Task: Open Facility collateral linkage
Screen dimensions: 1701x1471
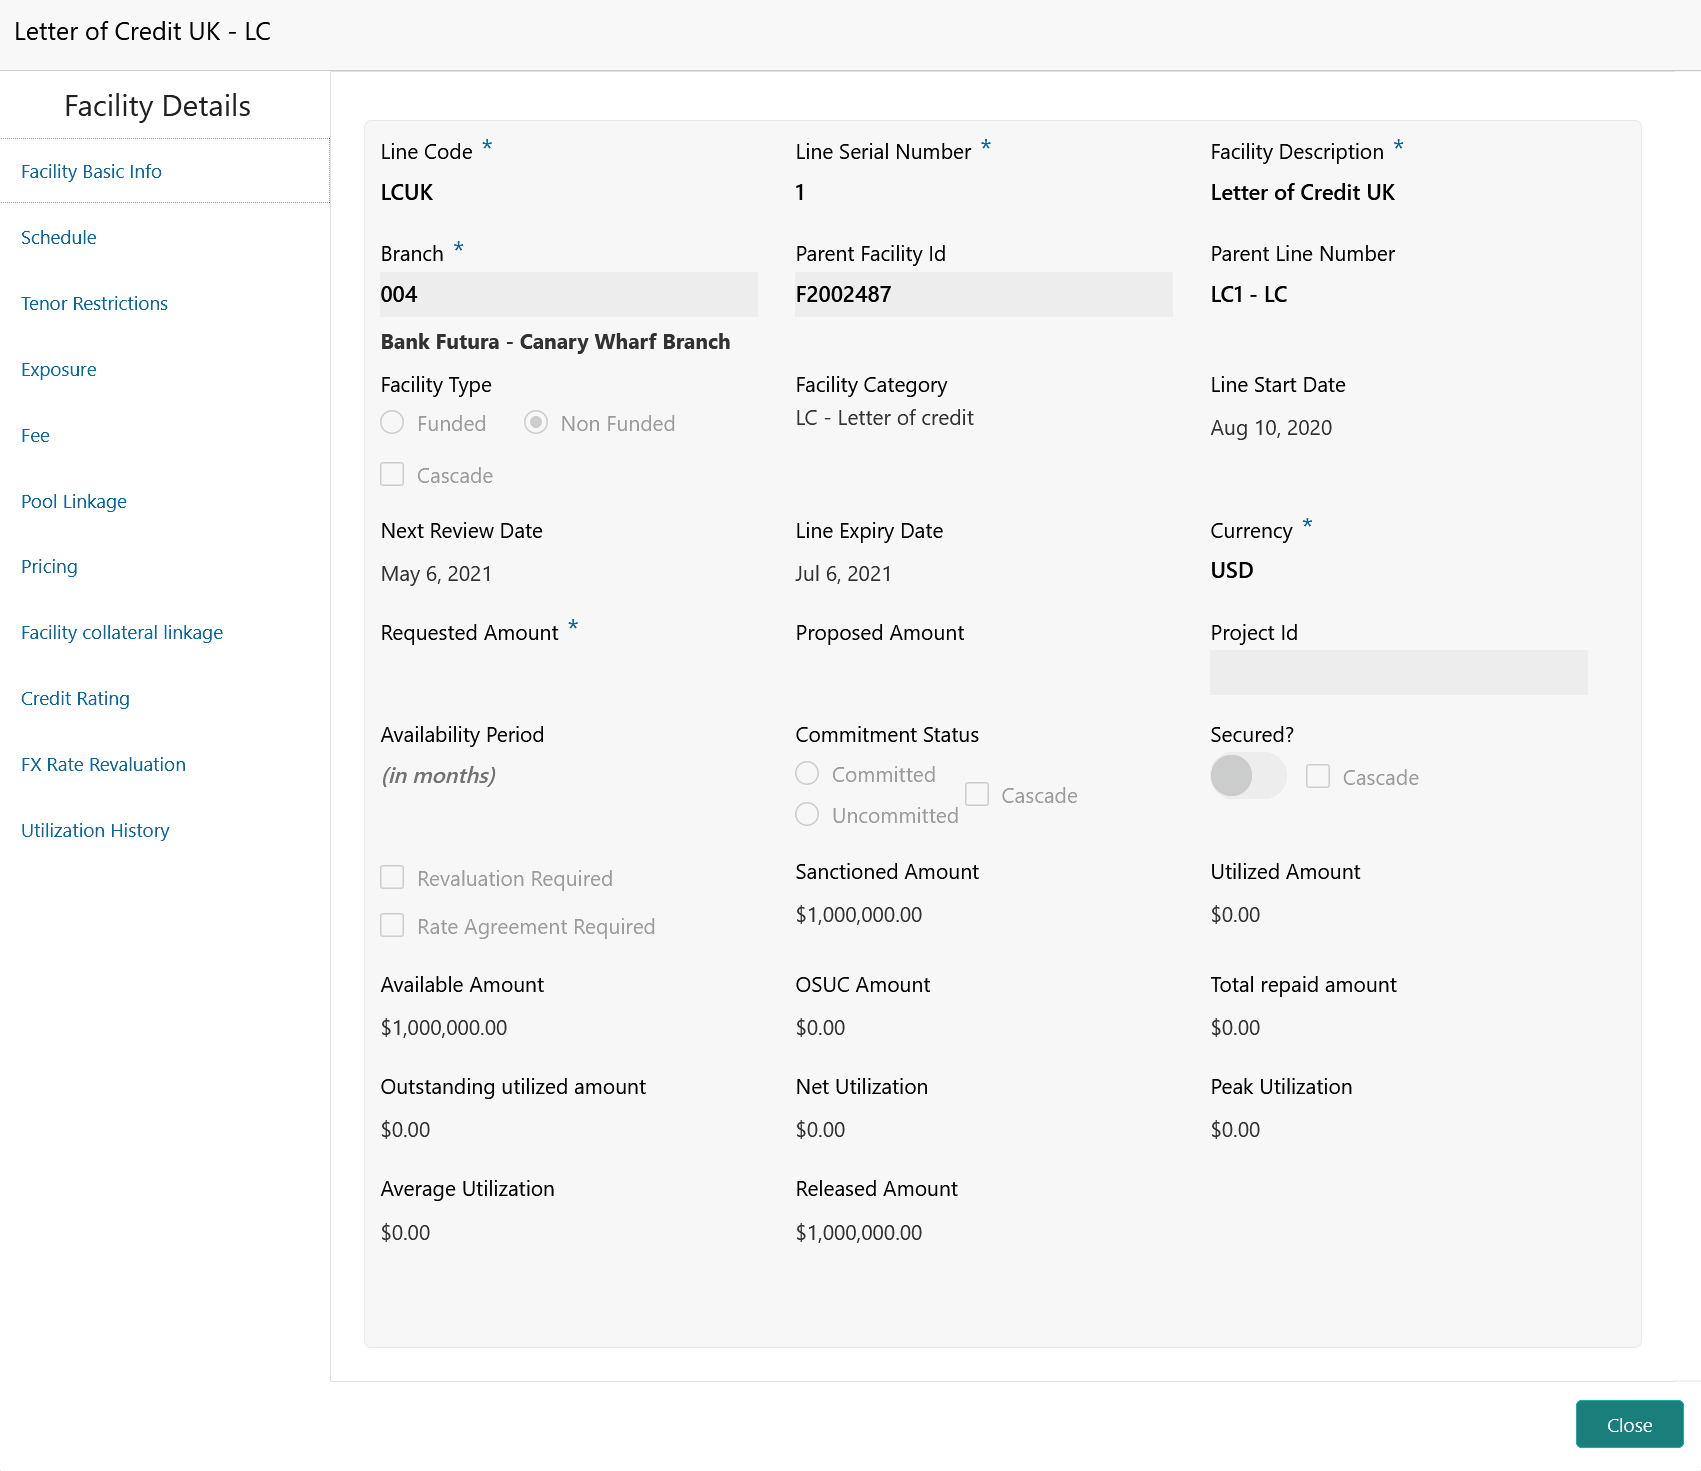Action: tap(122, 633)
